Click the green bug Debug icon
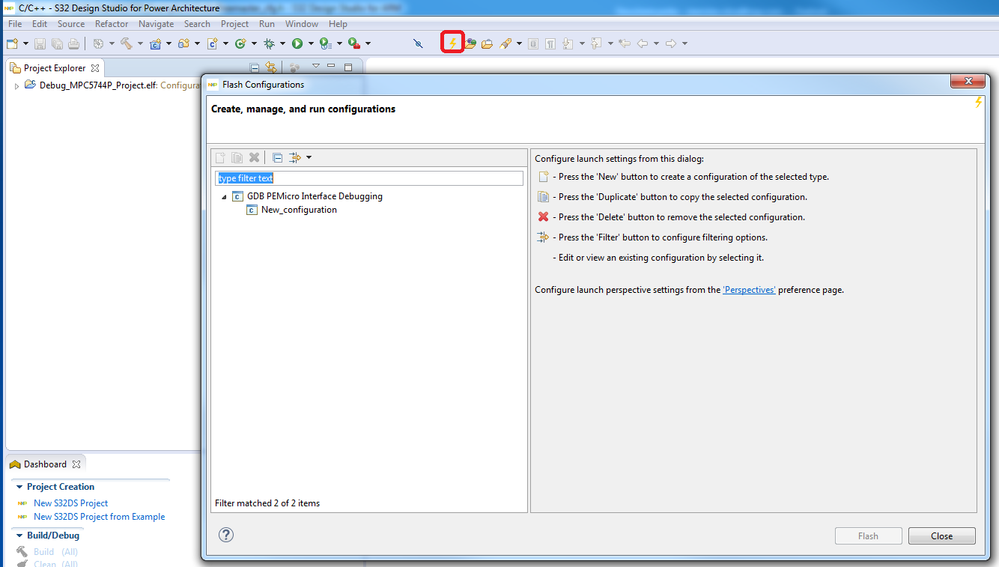 [270, 43]
